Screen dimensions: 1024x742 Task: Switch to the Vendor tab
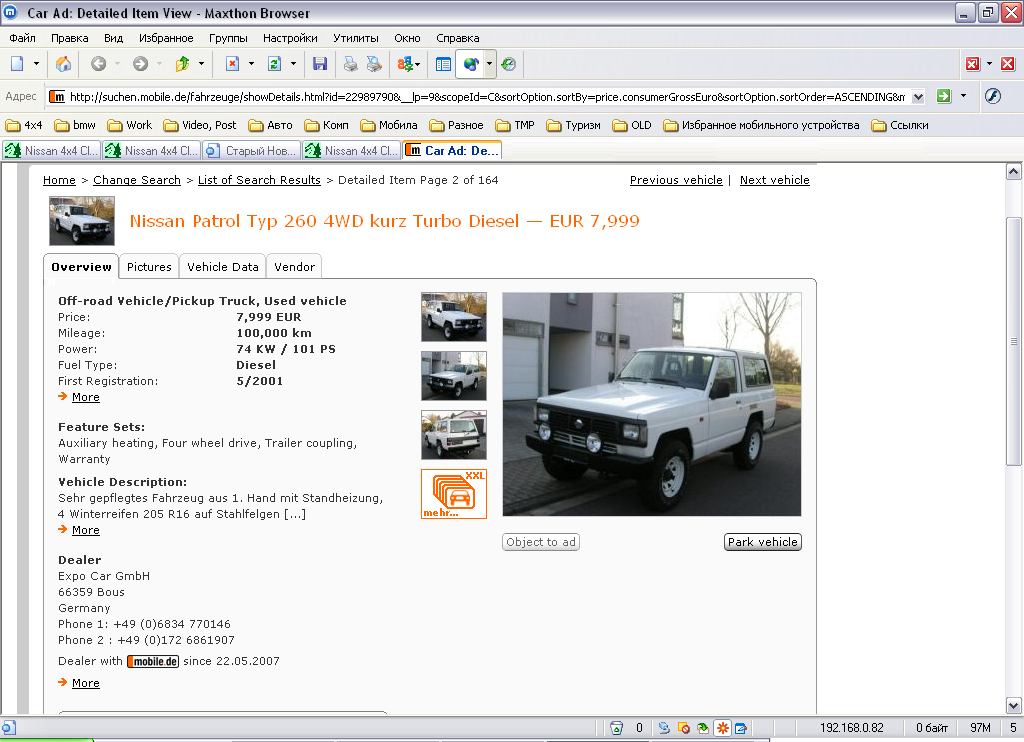(x=295, y=266)
